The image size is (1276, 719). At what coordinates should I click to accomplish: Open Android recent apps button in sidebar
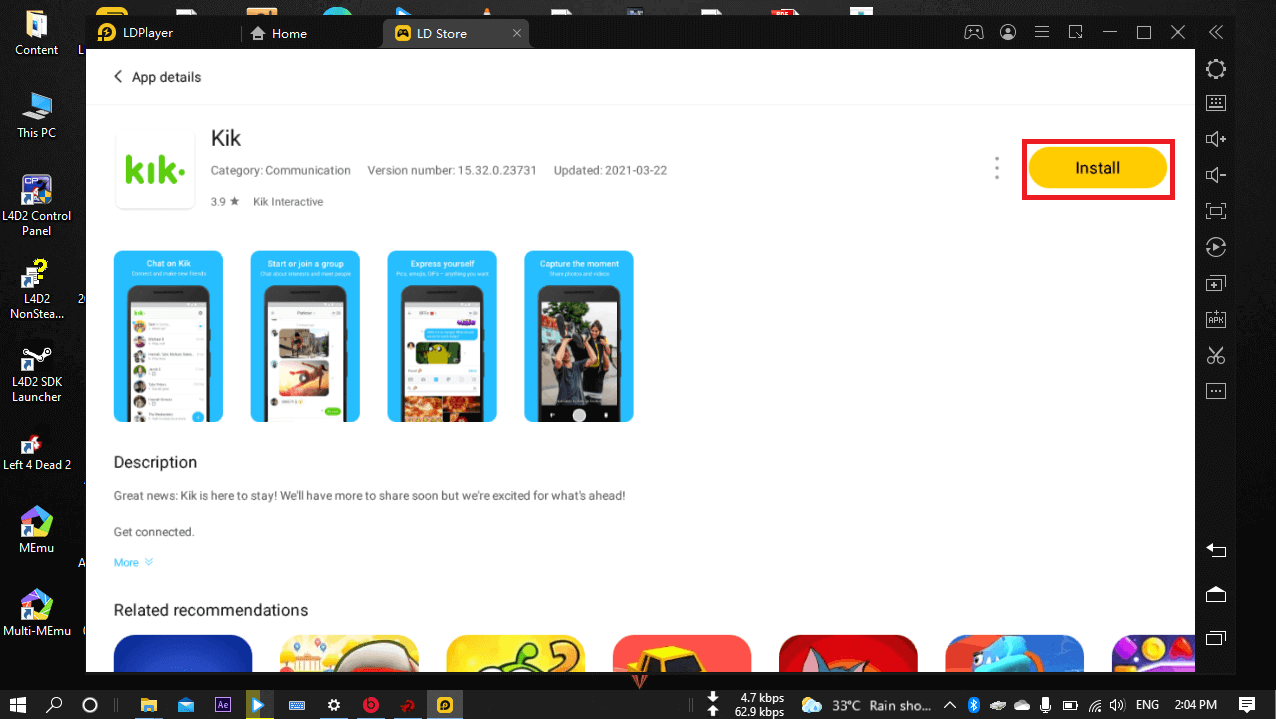(1216, 638)
